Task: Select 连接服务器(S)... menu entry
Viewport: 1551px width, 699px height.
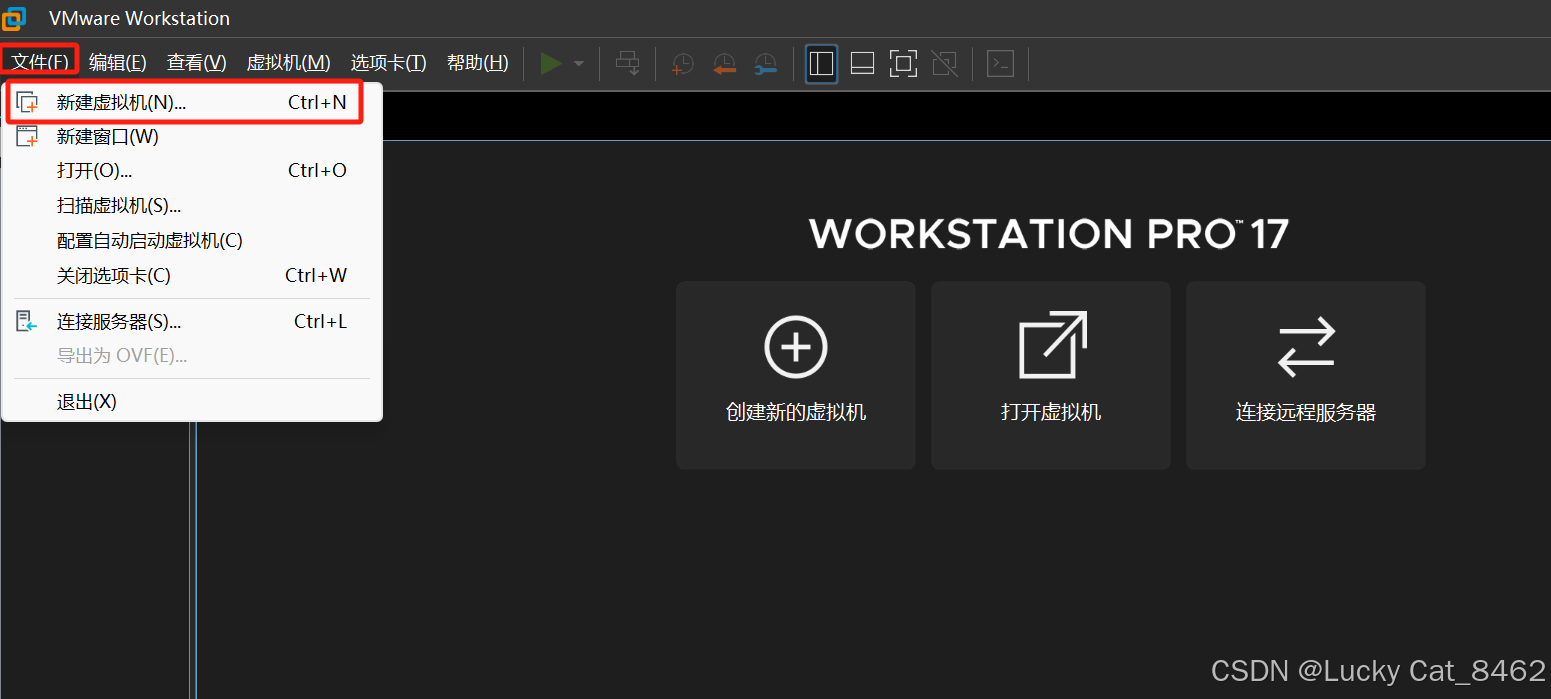Action: click(192, 322)
